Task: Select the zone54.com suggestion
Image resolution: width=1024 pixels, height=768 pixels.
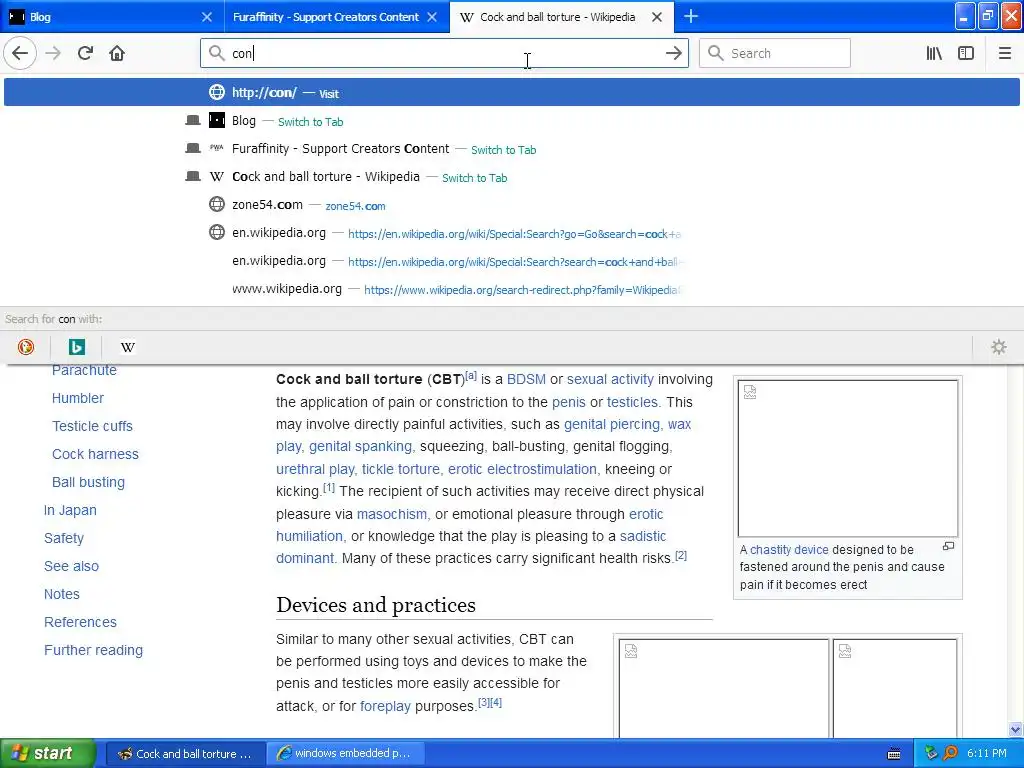Action: [511, 205]
